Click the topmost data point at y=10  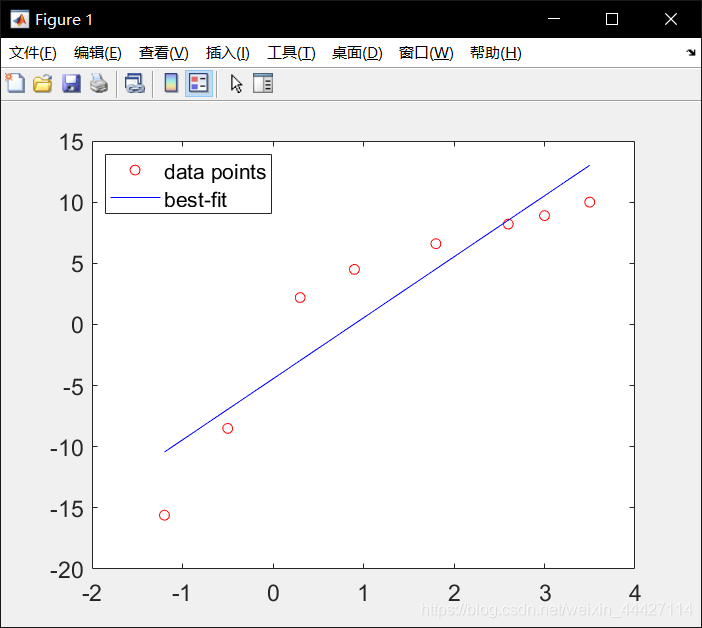point(590,202)
